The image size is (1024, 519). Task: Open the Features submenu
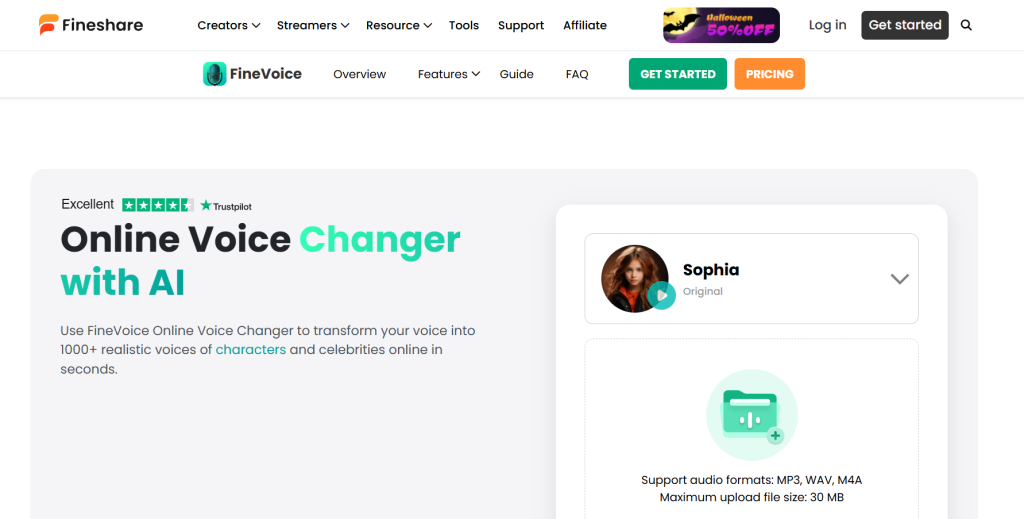click(x=449, y=74)
